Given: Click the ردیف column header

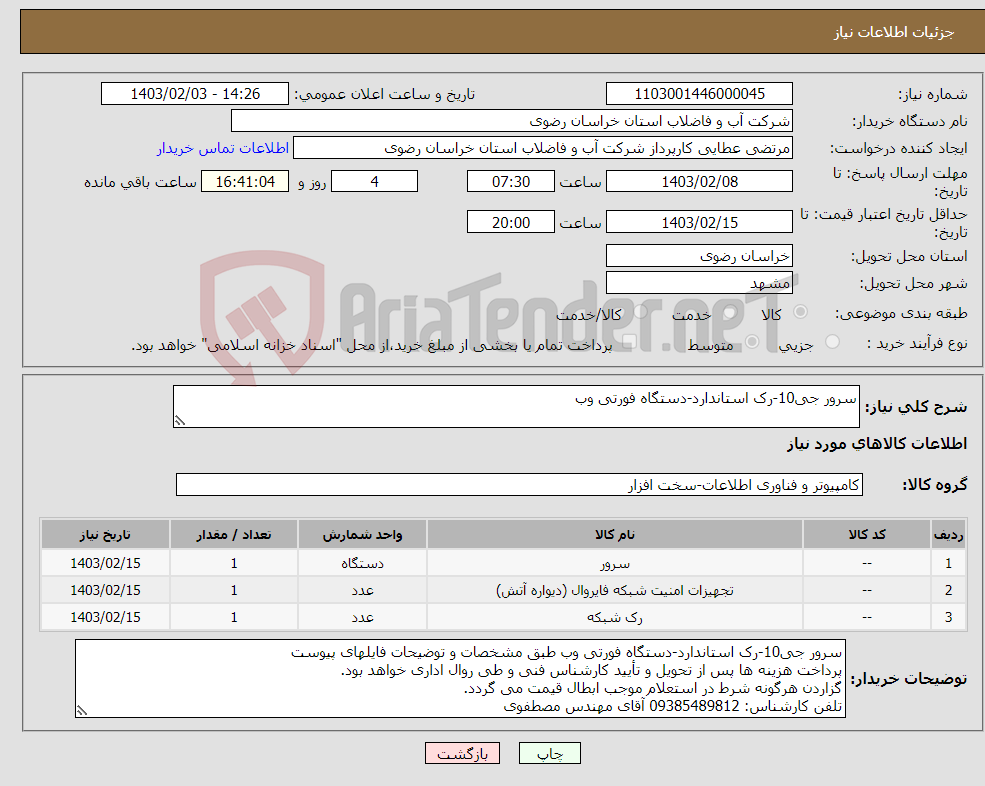Looking at the screenshot, I should (948, 535).
